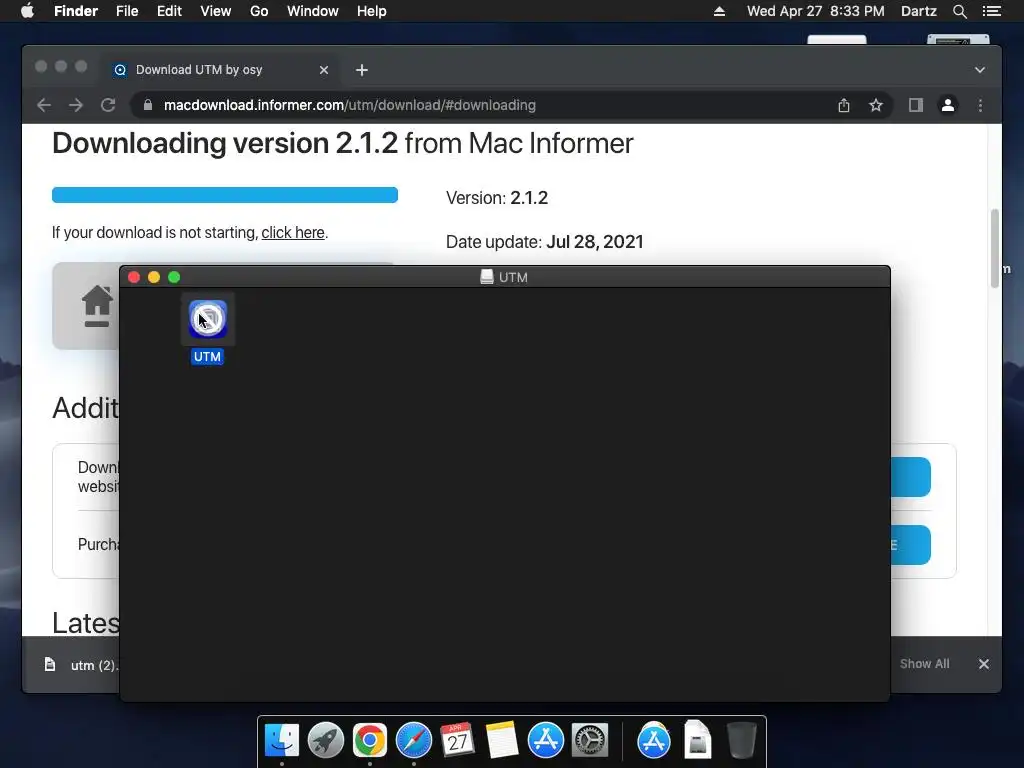Screen dimensions: 1024x768
Task: Open Calendar from the Dock
Action: (457, 741)
